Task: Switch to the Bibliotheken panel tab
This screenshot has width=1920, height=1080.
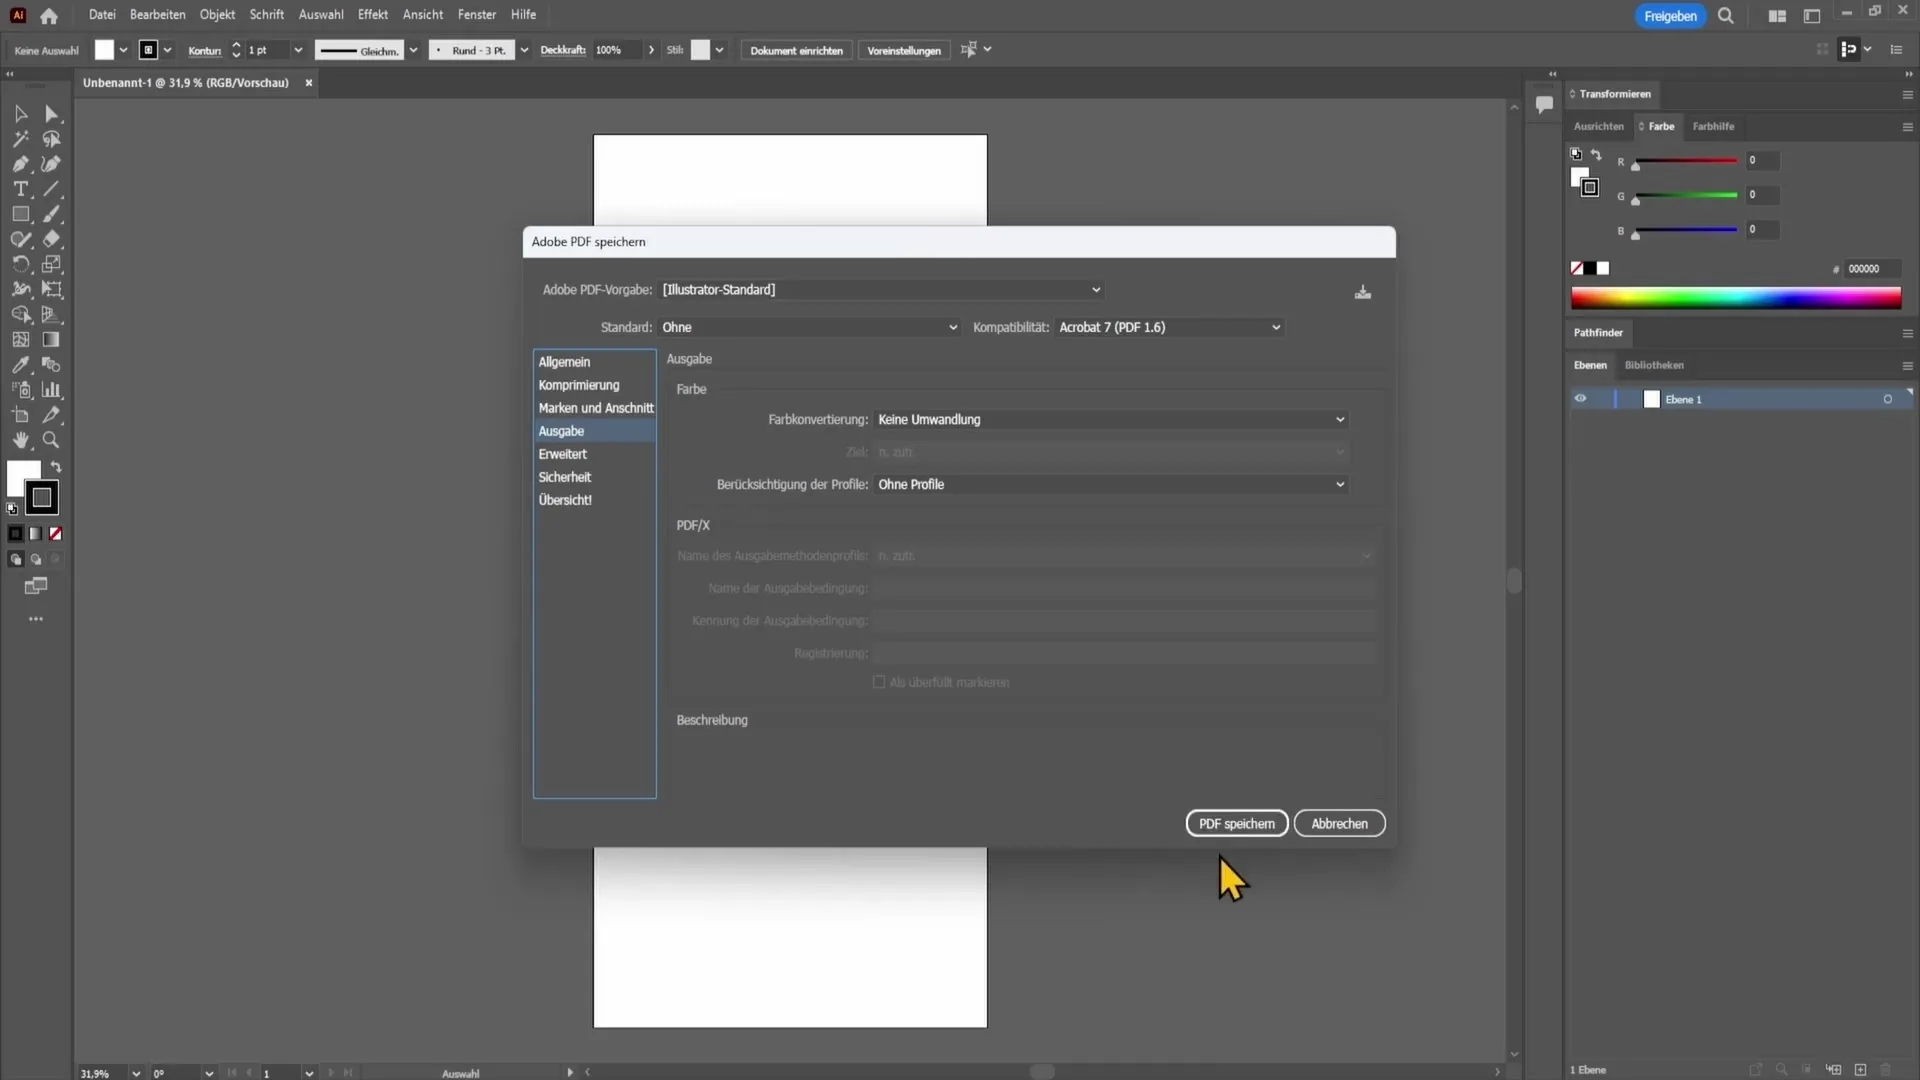Action: 1654,365
